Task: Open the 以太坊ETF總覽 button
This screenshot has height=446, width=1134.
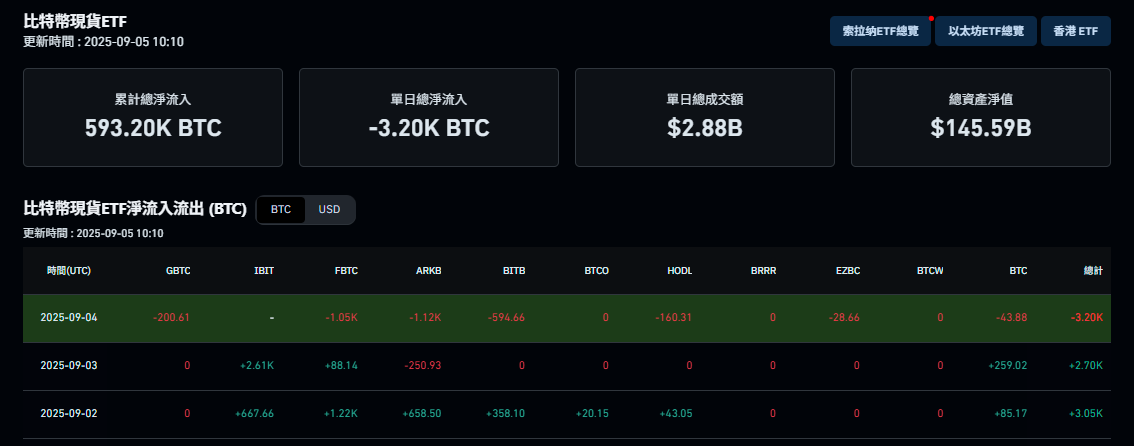Action: 986,31
